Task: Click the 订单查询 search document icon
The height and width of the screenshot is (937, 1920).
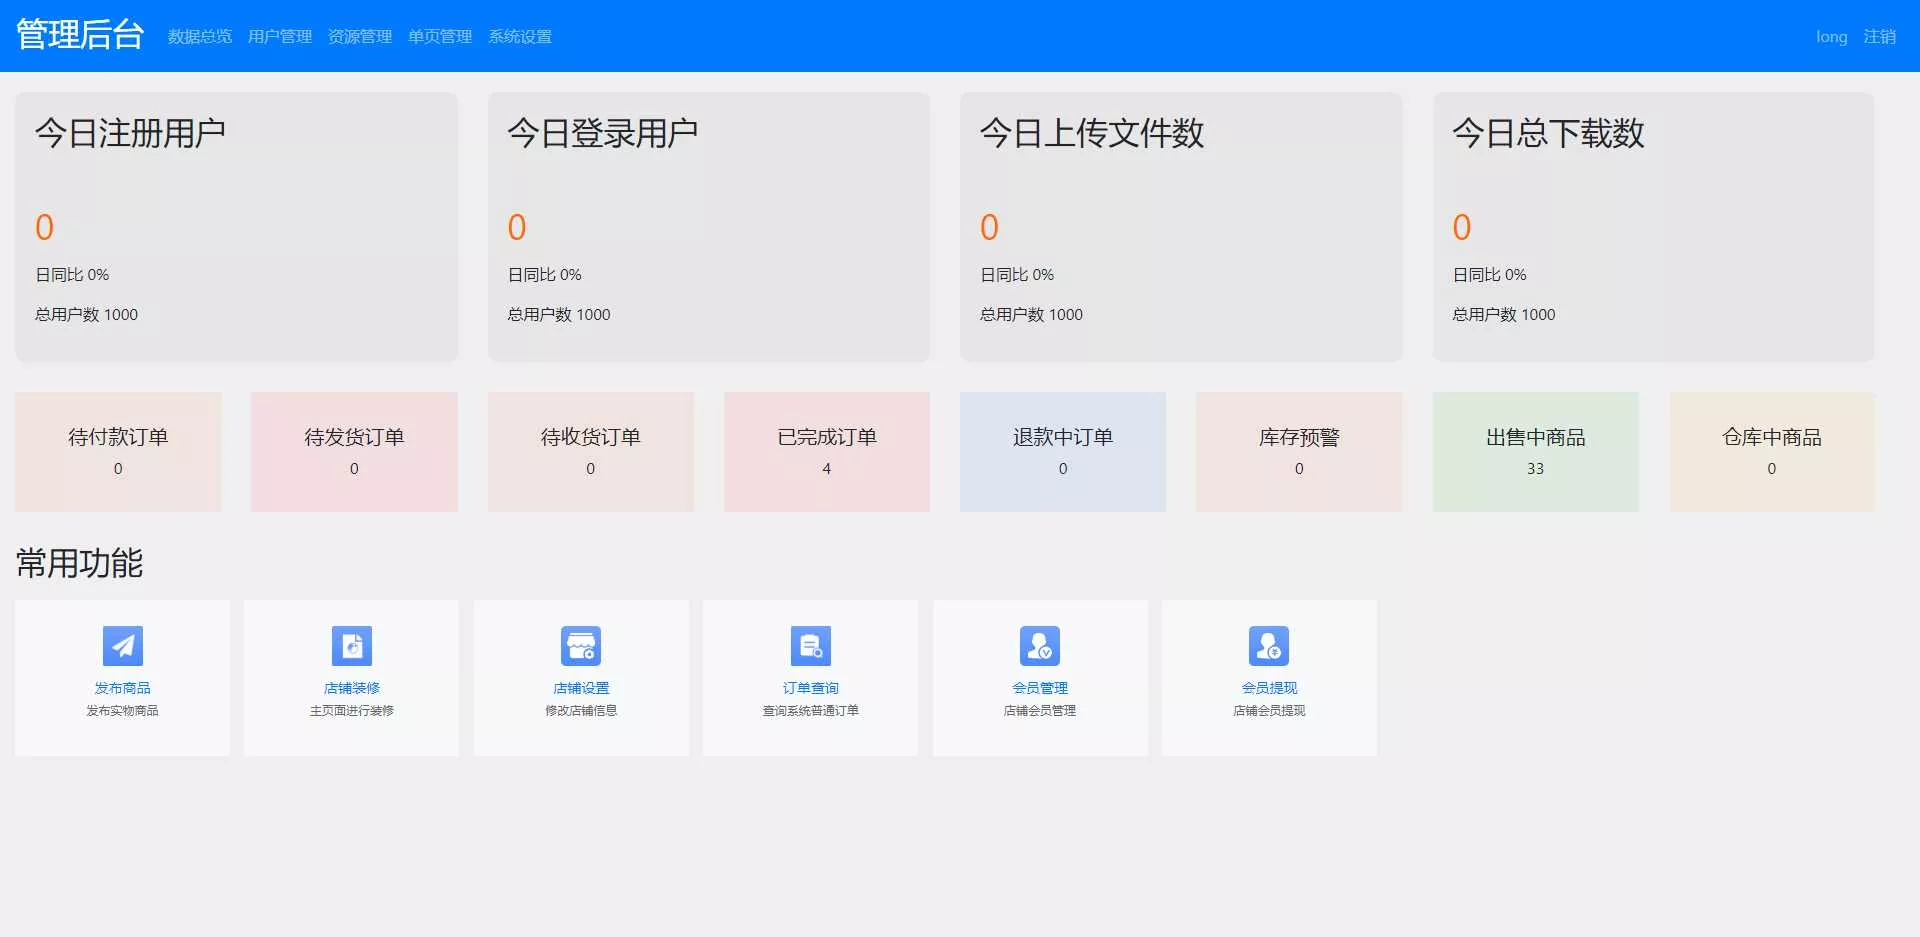Action: [811, 646]
